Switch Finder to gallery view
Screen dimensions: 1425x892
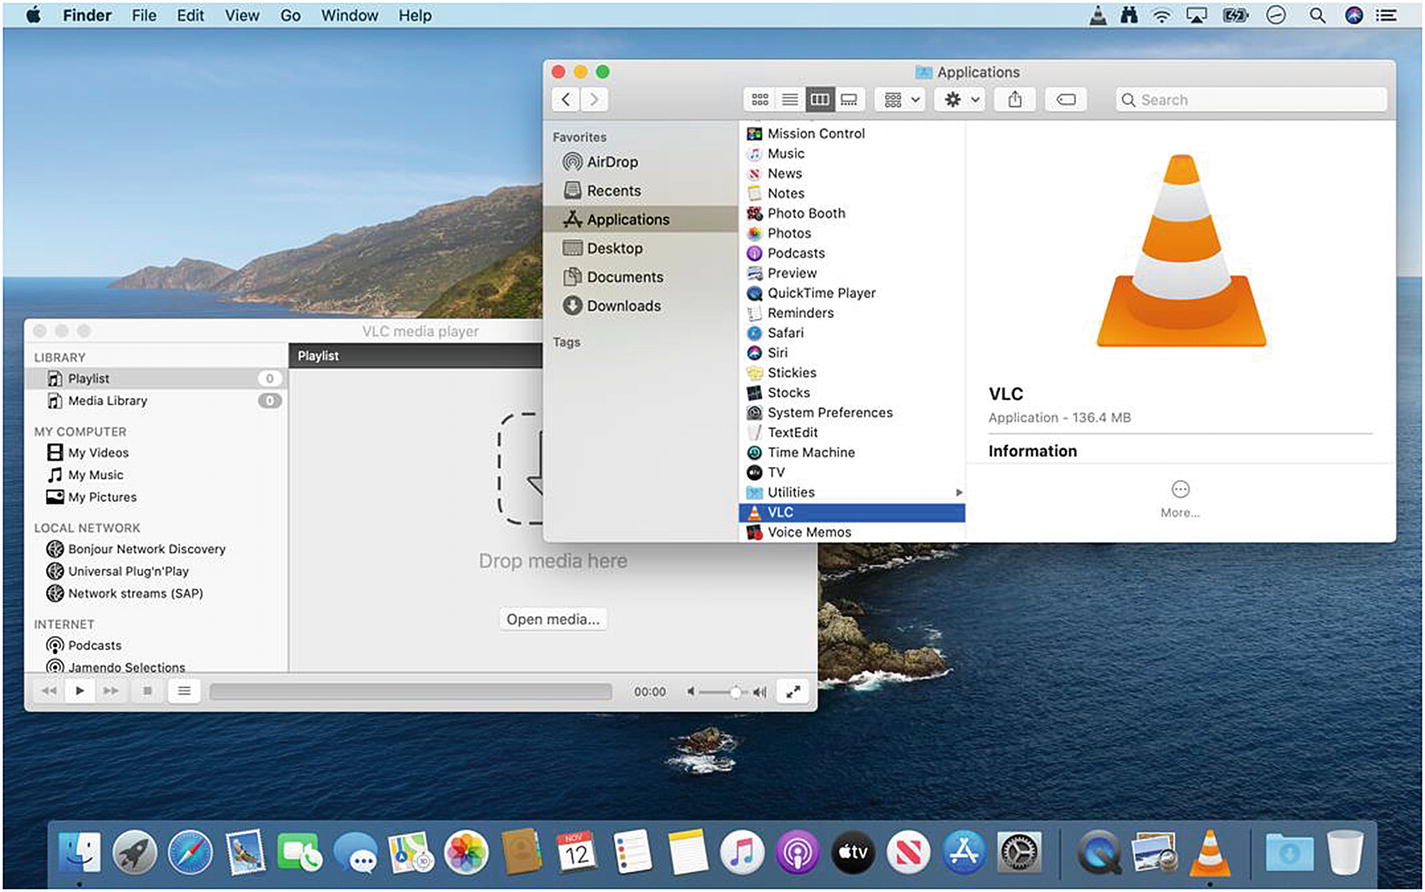849,99
